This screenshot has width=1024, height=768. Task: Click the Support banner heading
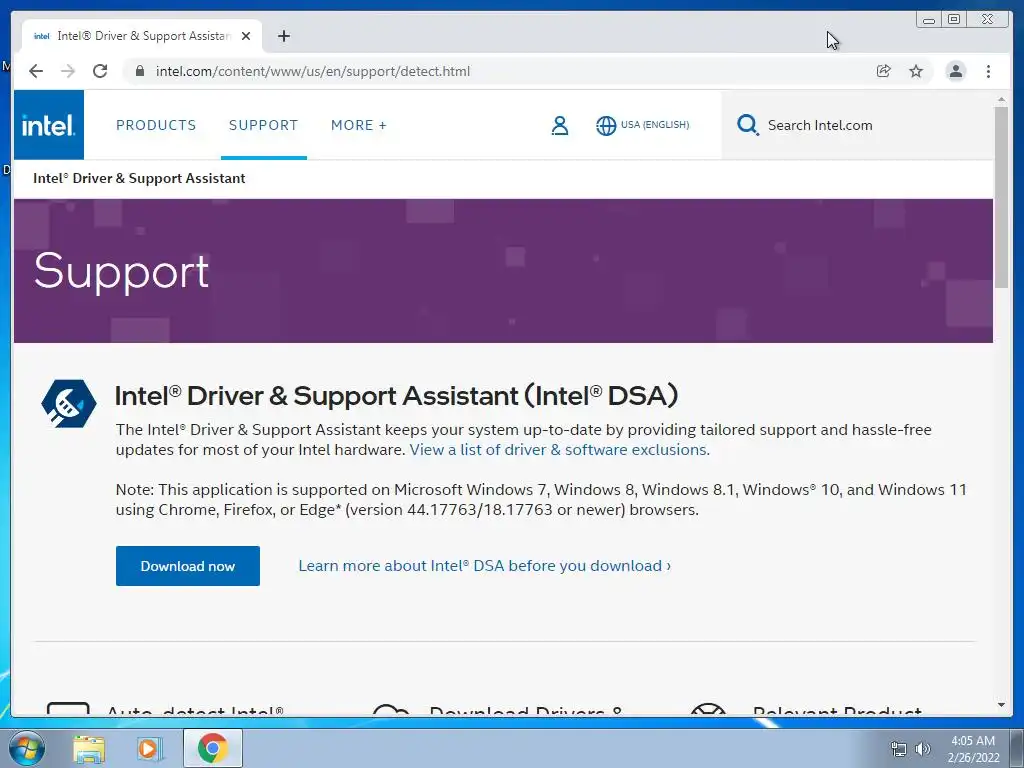121,272
